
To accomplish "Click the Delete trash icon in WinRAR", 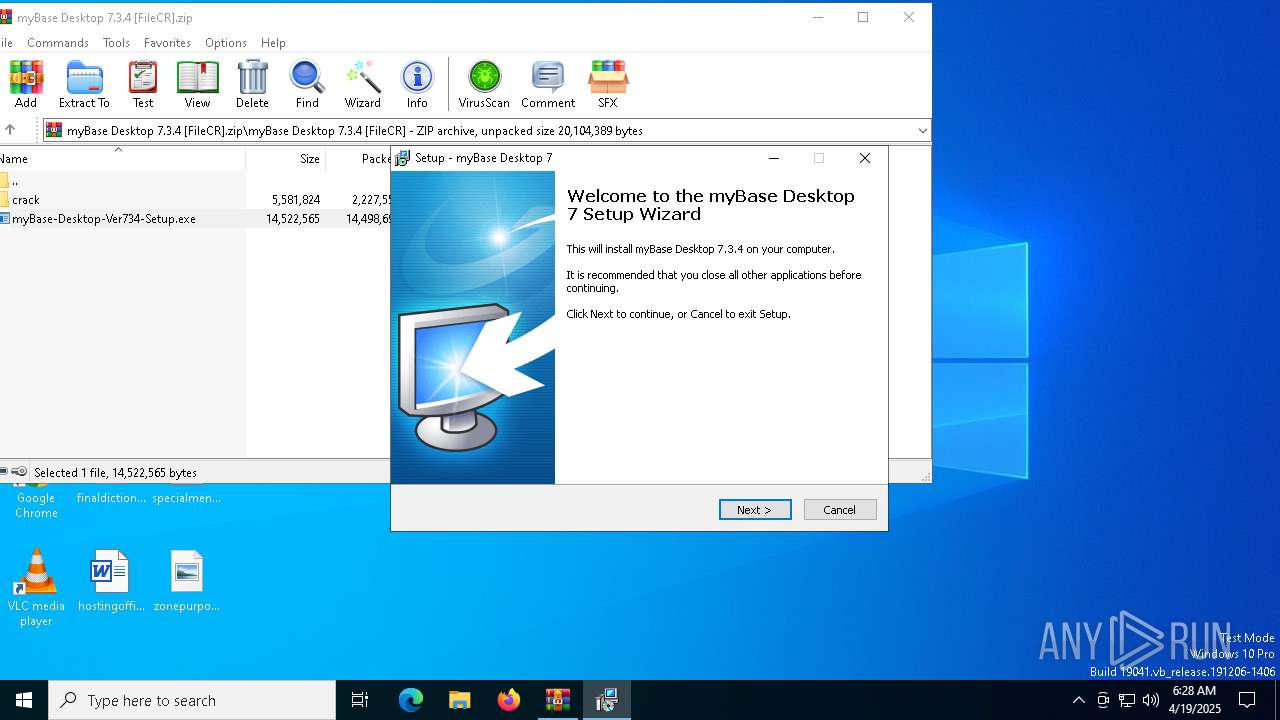I will point(252,84).
